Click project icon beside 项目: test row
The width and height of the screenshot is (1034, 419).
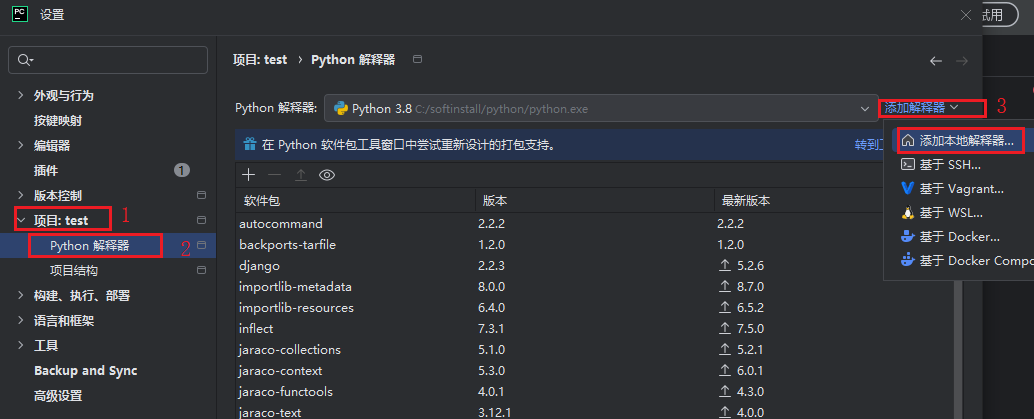pos(202,220)
